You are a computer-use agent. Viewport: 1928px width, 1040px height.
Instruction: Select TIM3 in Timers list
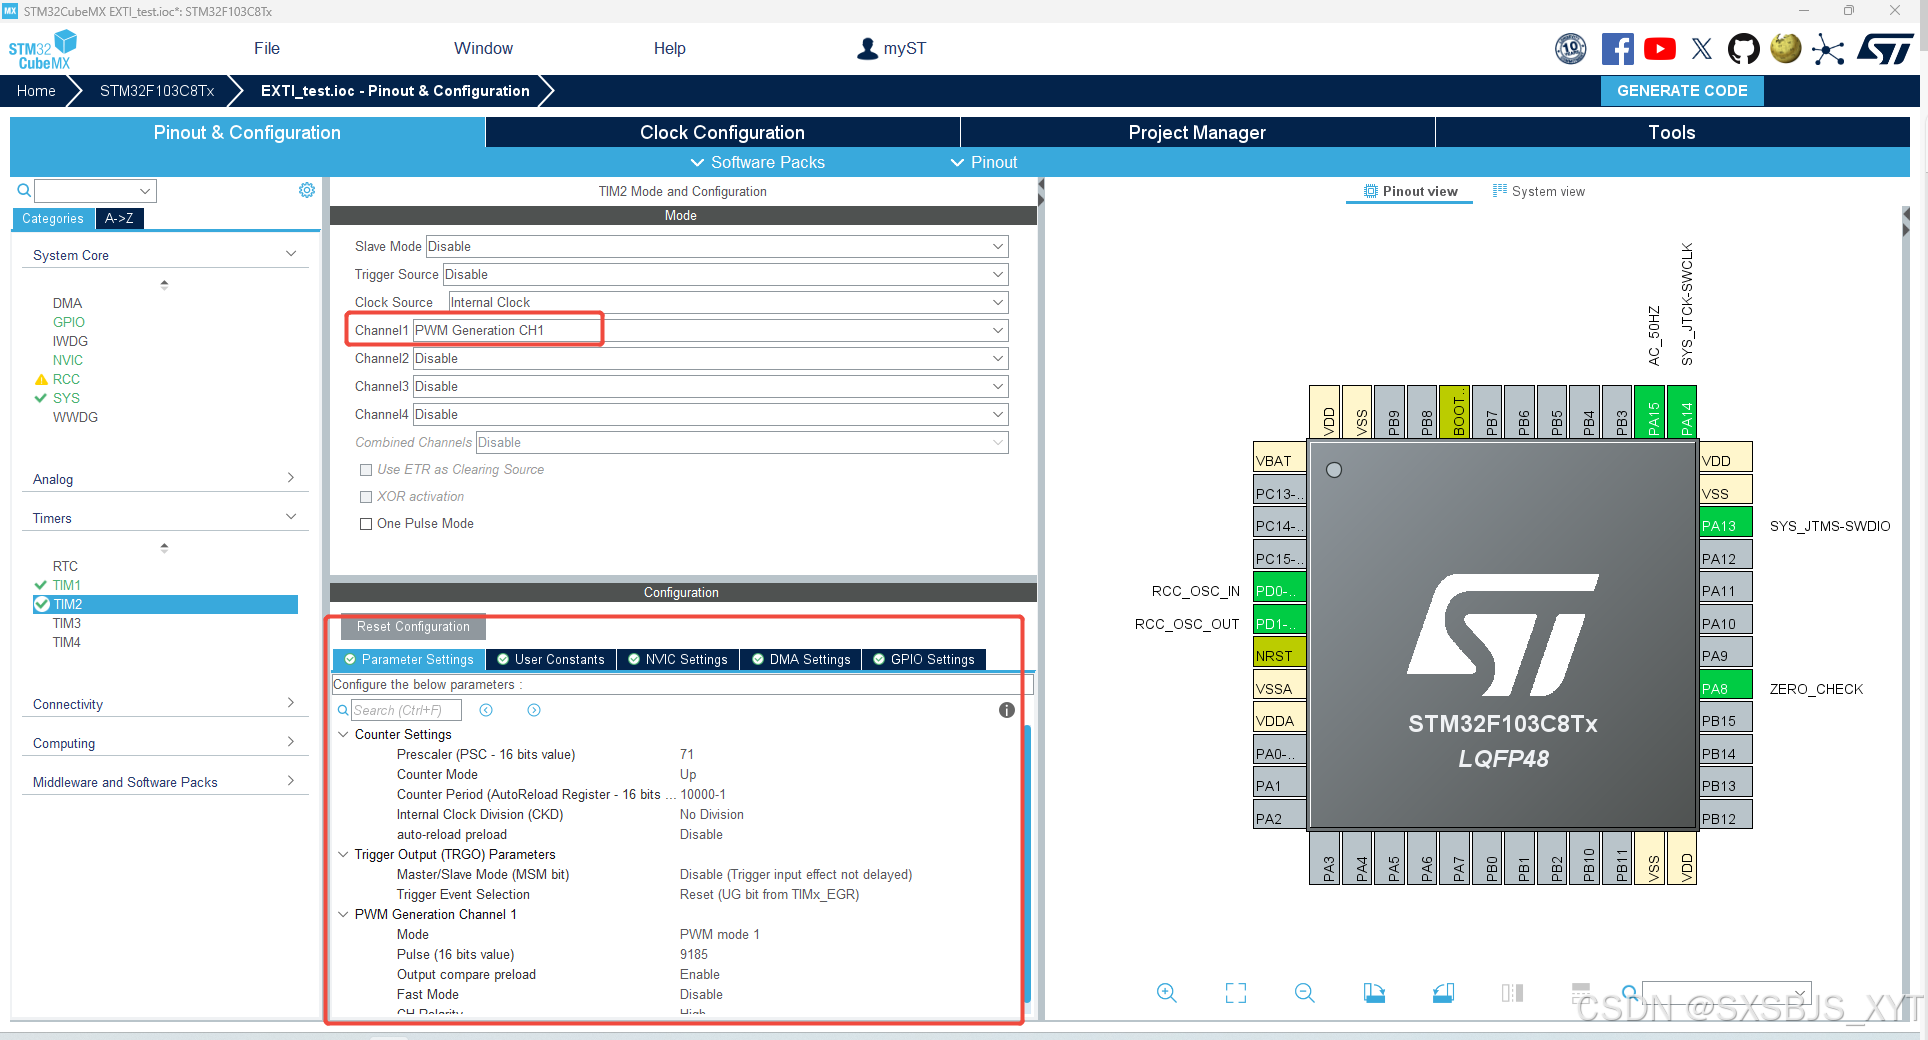[x=67, y=623]
